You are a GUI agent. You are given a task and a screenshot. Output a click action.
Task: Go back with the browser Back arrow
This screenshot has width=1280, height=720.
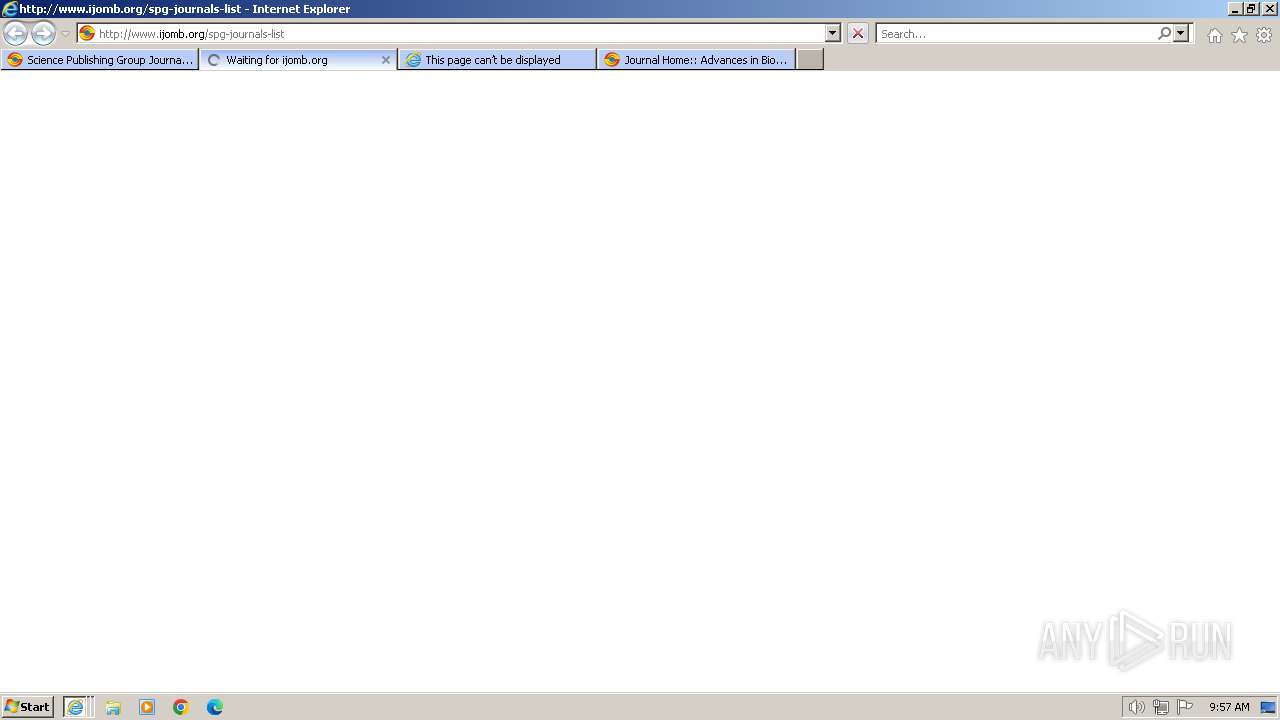tap(15, 33)
